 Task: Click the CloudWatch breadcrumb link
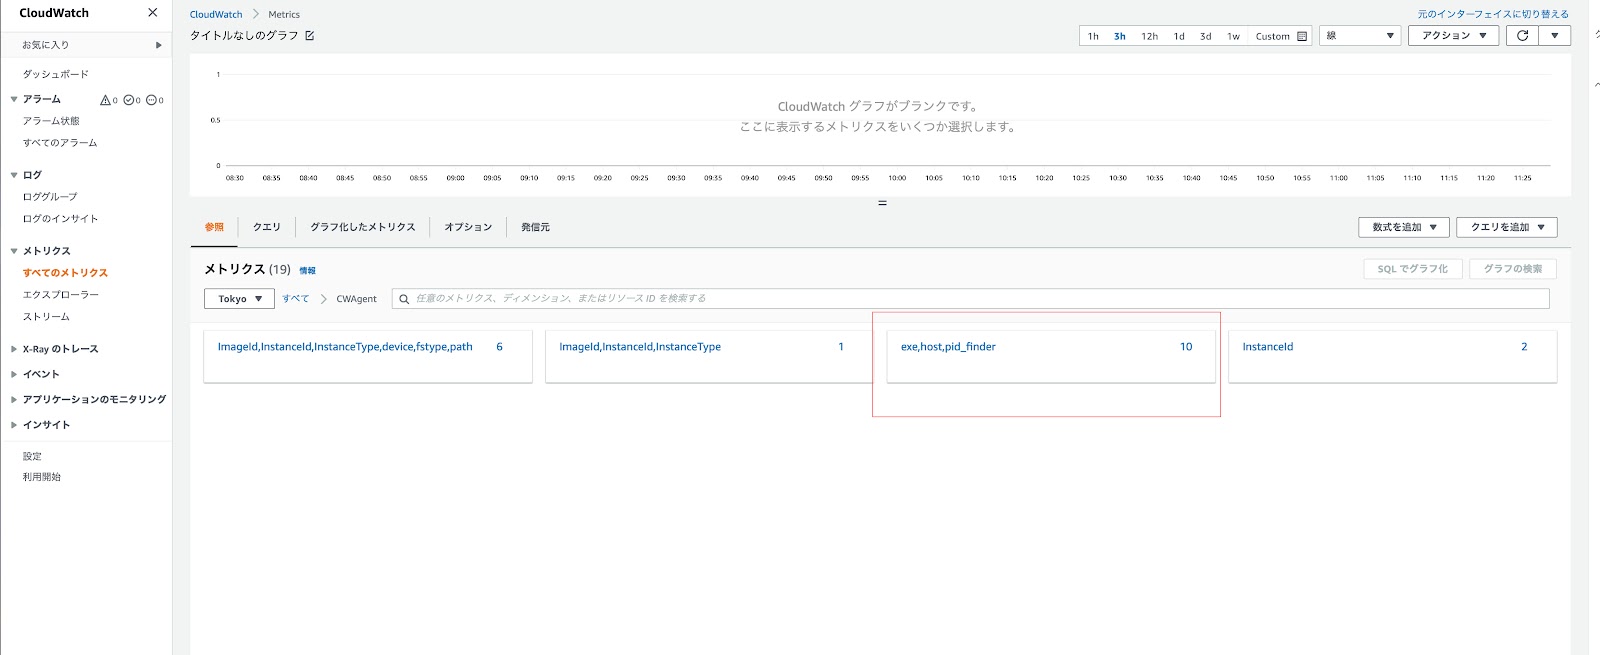tap(216, 14)
